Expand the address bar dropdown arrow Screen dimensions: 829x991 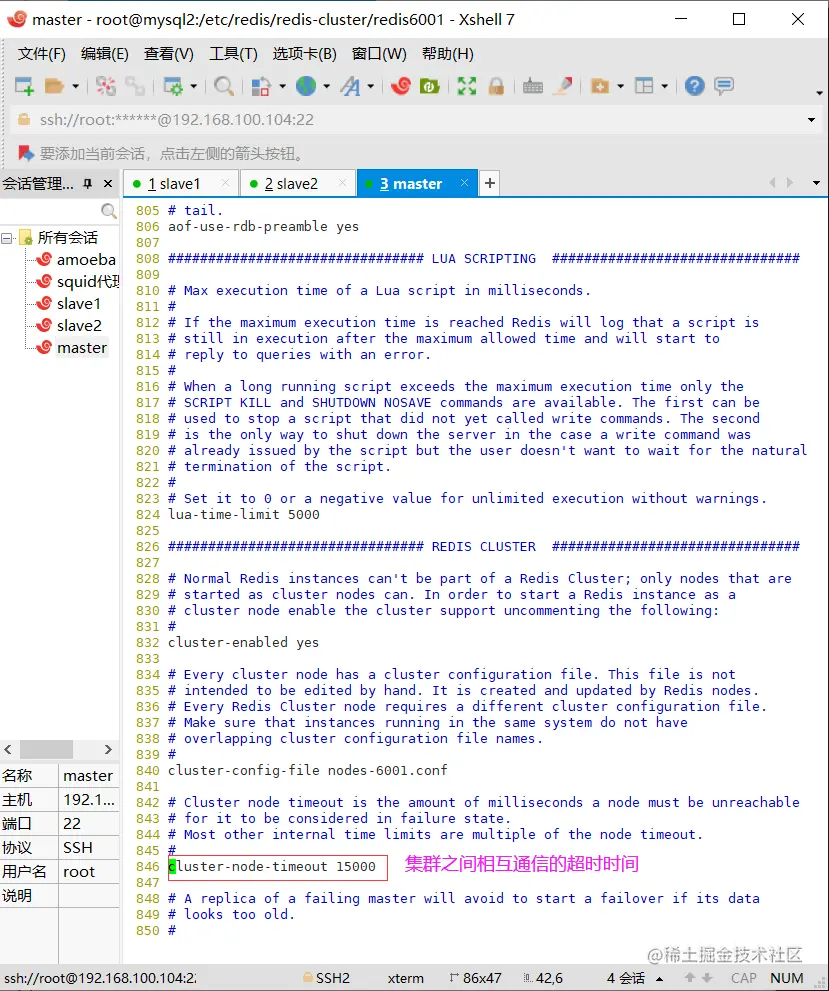coord(811,120)
